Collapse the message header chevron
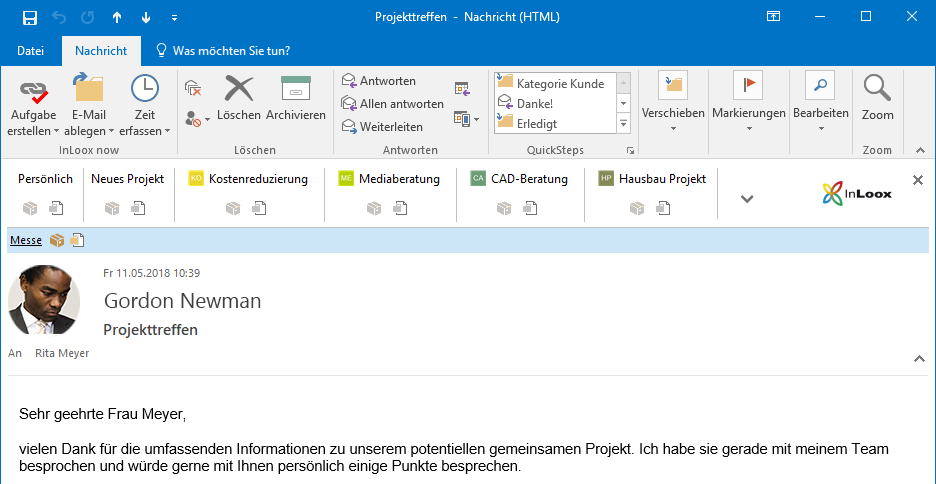 (x=919, y=359)
